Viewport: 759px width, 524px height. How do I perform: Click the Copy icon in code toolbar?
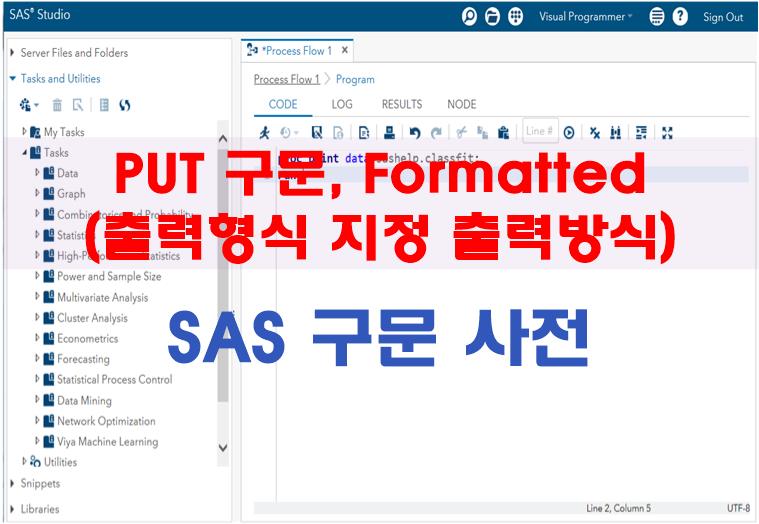coord(482,132)
